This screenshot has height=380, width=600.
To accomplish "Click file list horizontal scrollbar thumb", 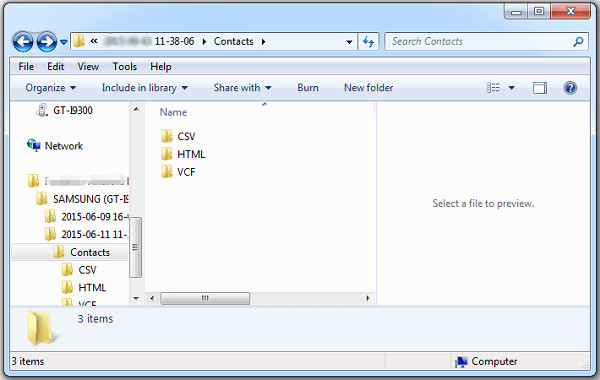I will [205, 298].
